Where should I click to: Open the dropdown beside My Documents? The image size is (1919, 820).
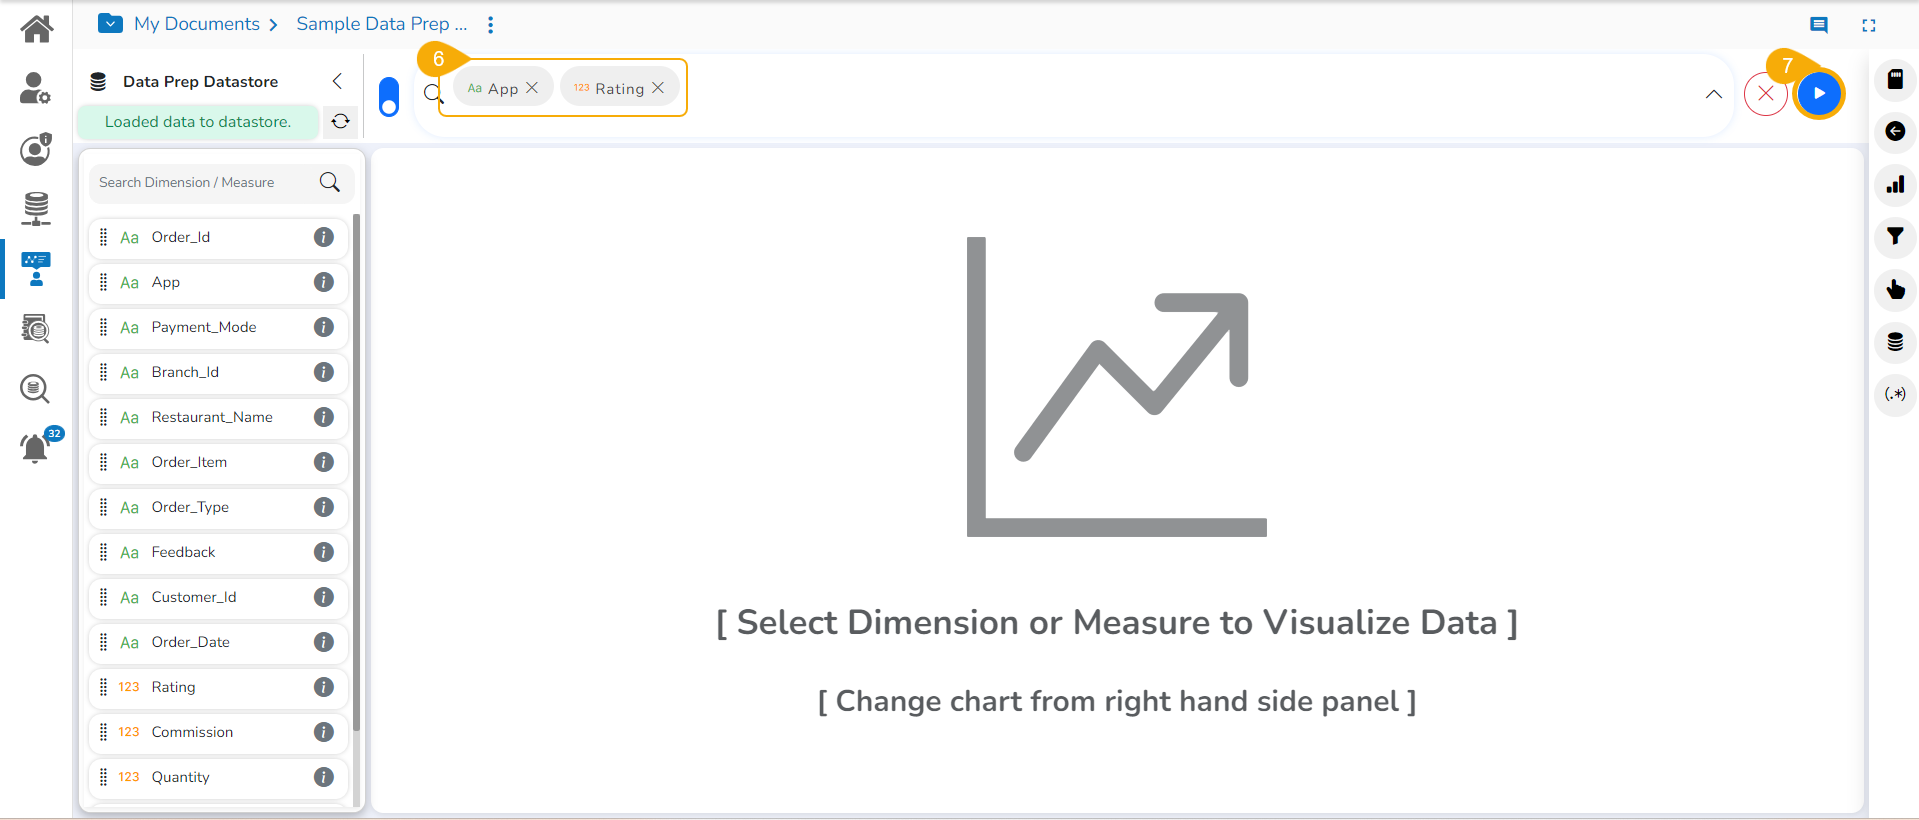click(110, 24)
